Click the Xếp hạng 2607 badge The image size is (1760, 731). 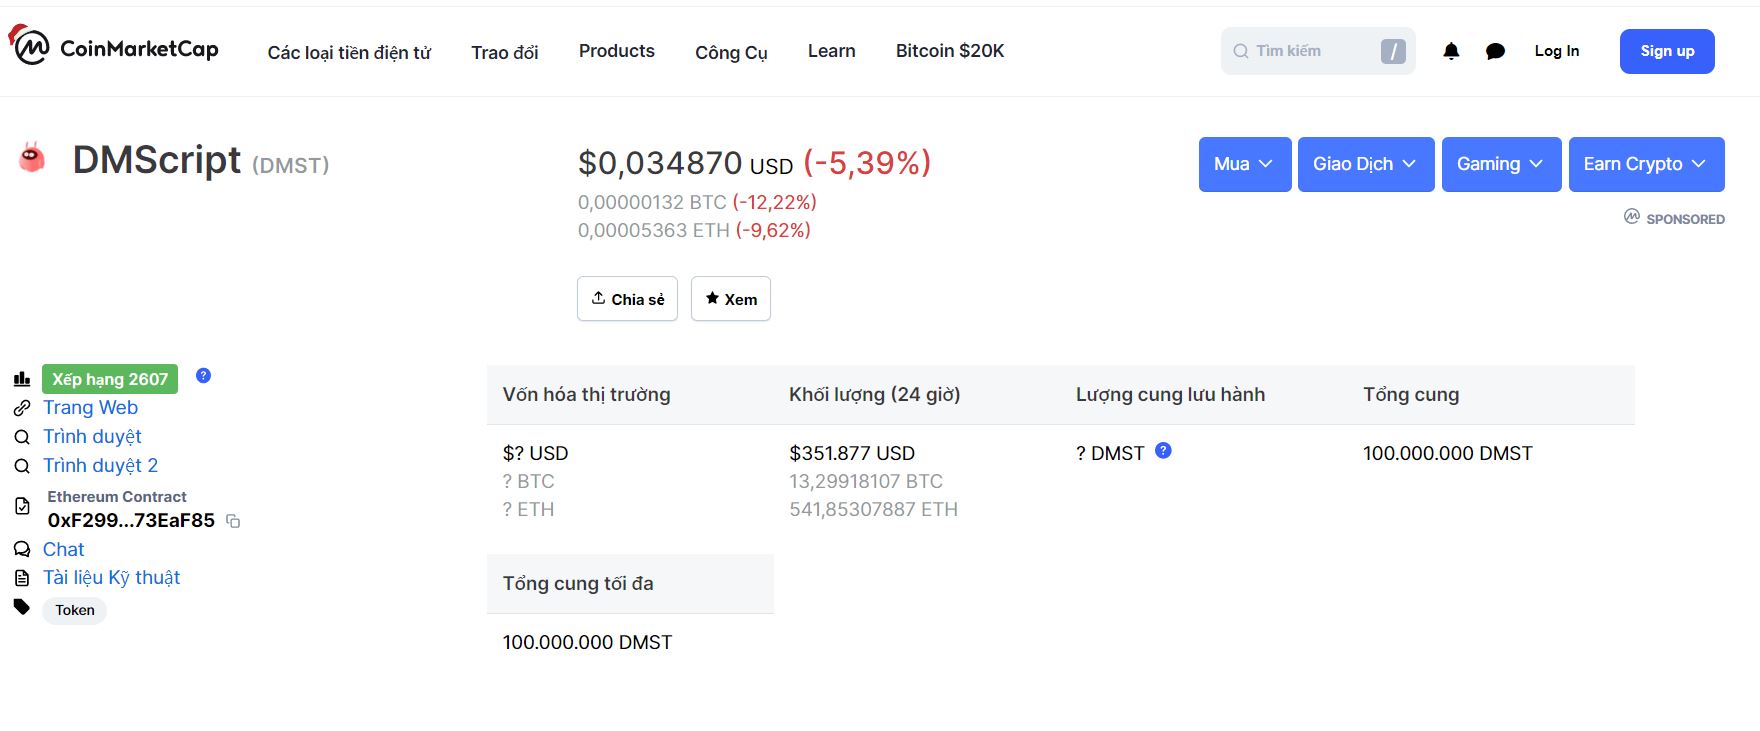pyautogui.click(x=110, y=379)
